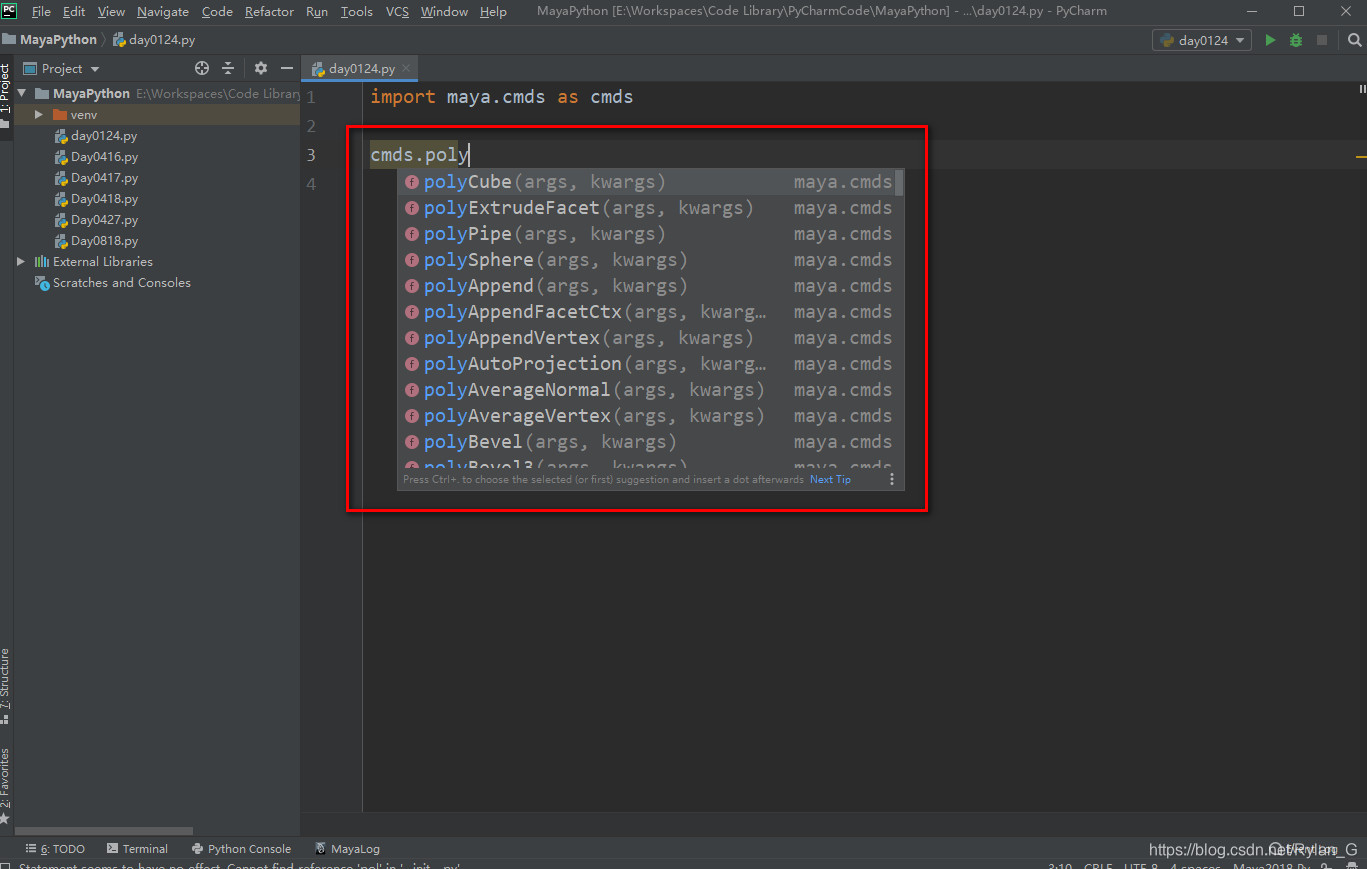Choose polyCube completion suggestion
Image resolution: width=1367 pixels, height=869 pixels.
pos(648,182)
